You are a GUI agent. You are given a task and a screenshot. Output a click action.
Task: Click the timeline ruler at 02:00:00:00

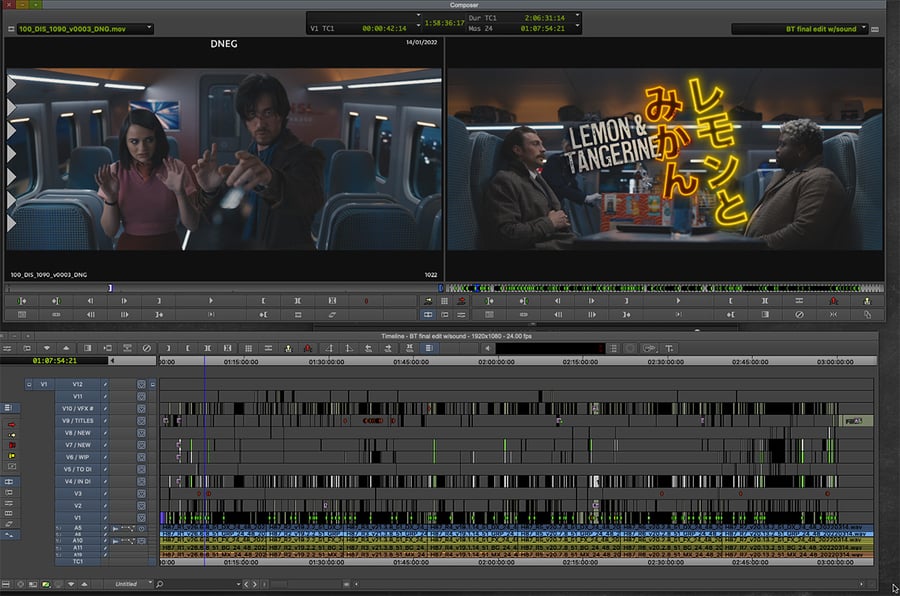coord(496,362)
